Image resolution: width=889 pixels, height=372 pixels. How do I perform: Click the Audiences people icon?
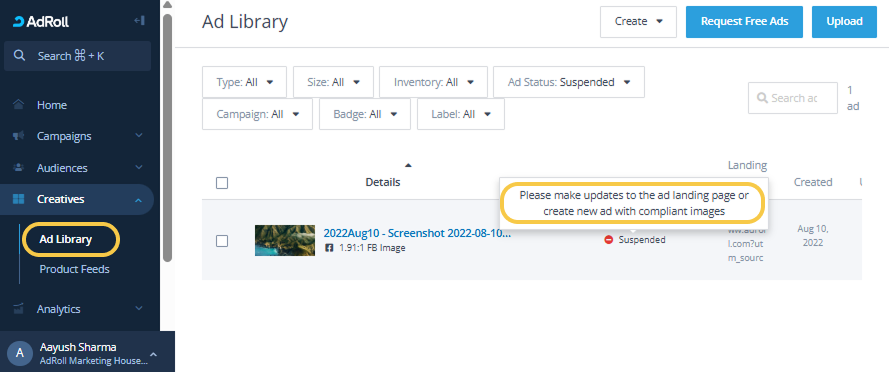click(19, 168)
